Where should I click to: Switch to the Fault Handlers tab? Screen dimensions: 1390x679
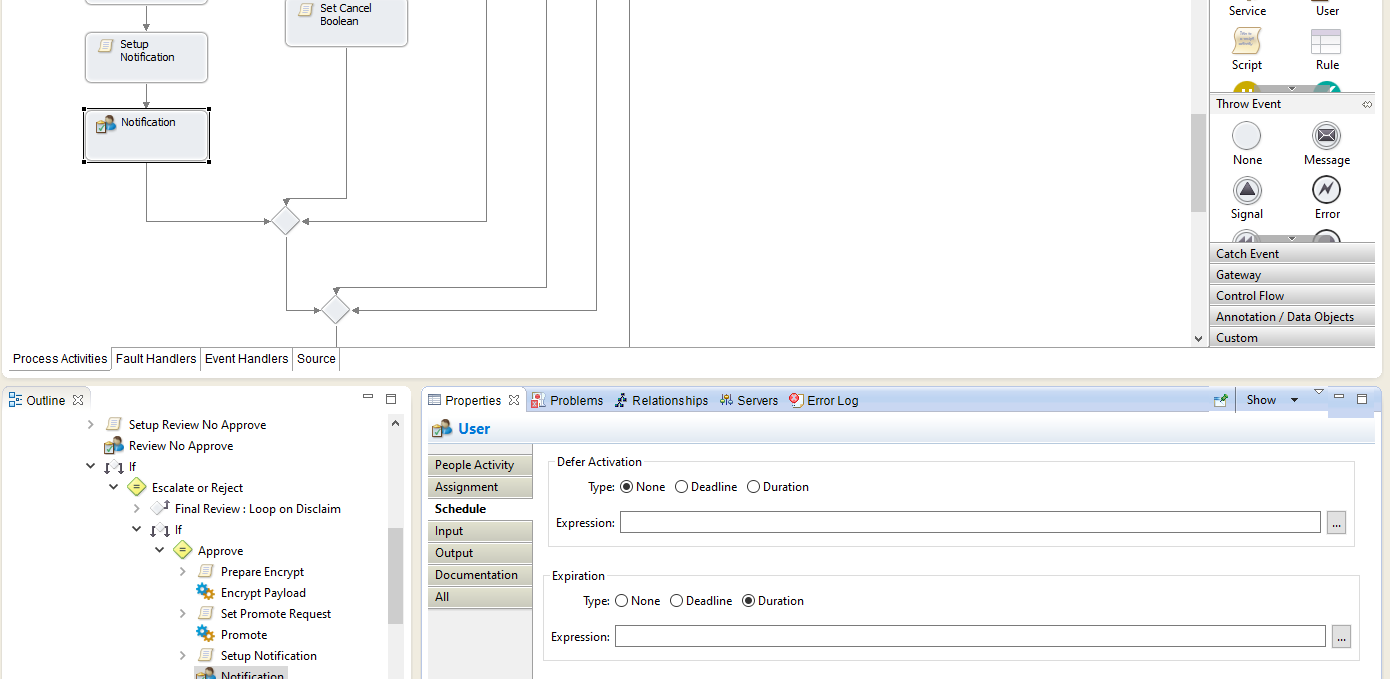[x=156, y=359]
